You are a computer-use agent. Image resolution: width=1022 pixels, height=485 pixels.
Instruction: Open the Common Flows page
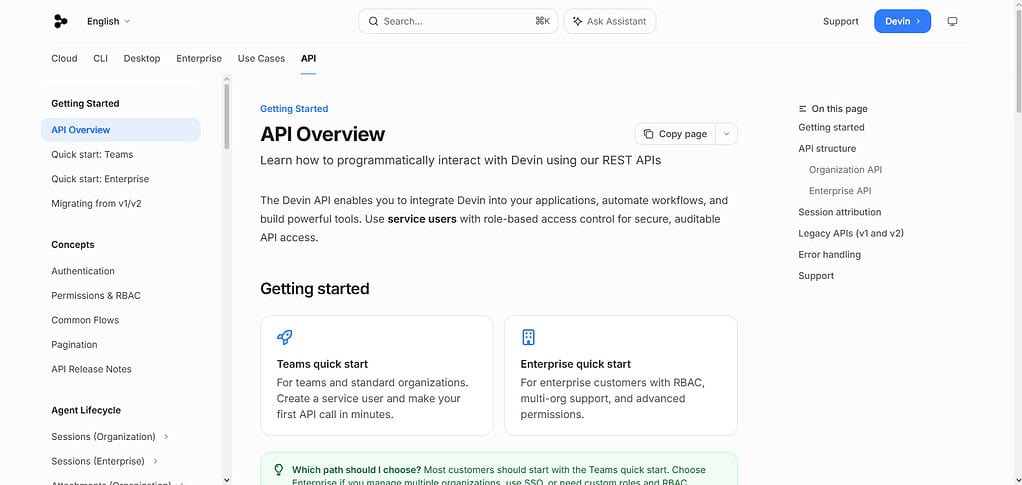(x=85, y=320)
